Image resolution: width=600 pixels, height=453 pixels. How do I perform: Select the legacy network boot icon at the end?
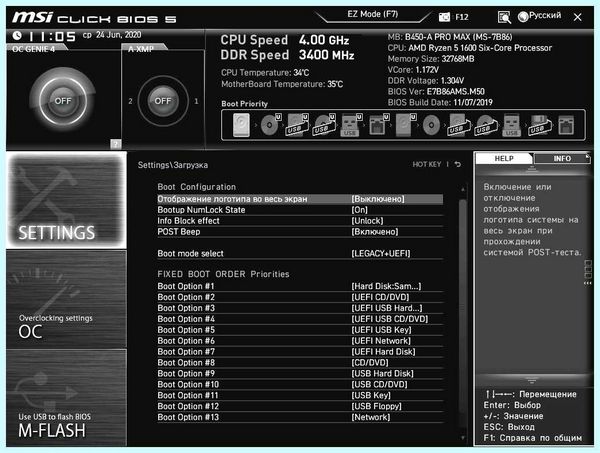(x=566, y=125)
